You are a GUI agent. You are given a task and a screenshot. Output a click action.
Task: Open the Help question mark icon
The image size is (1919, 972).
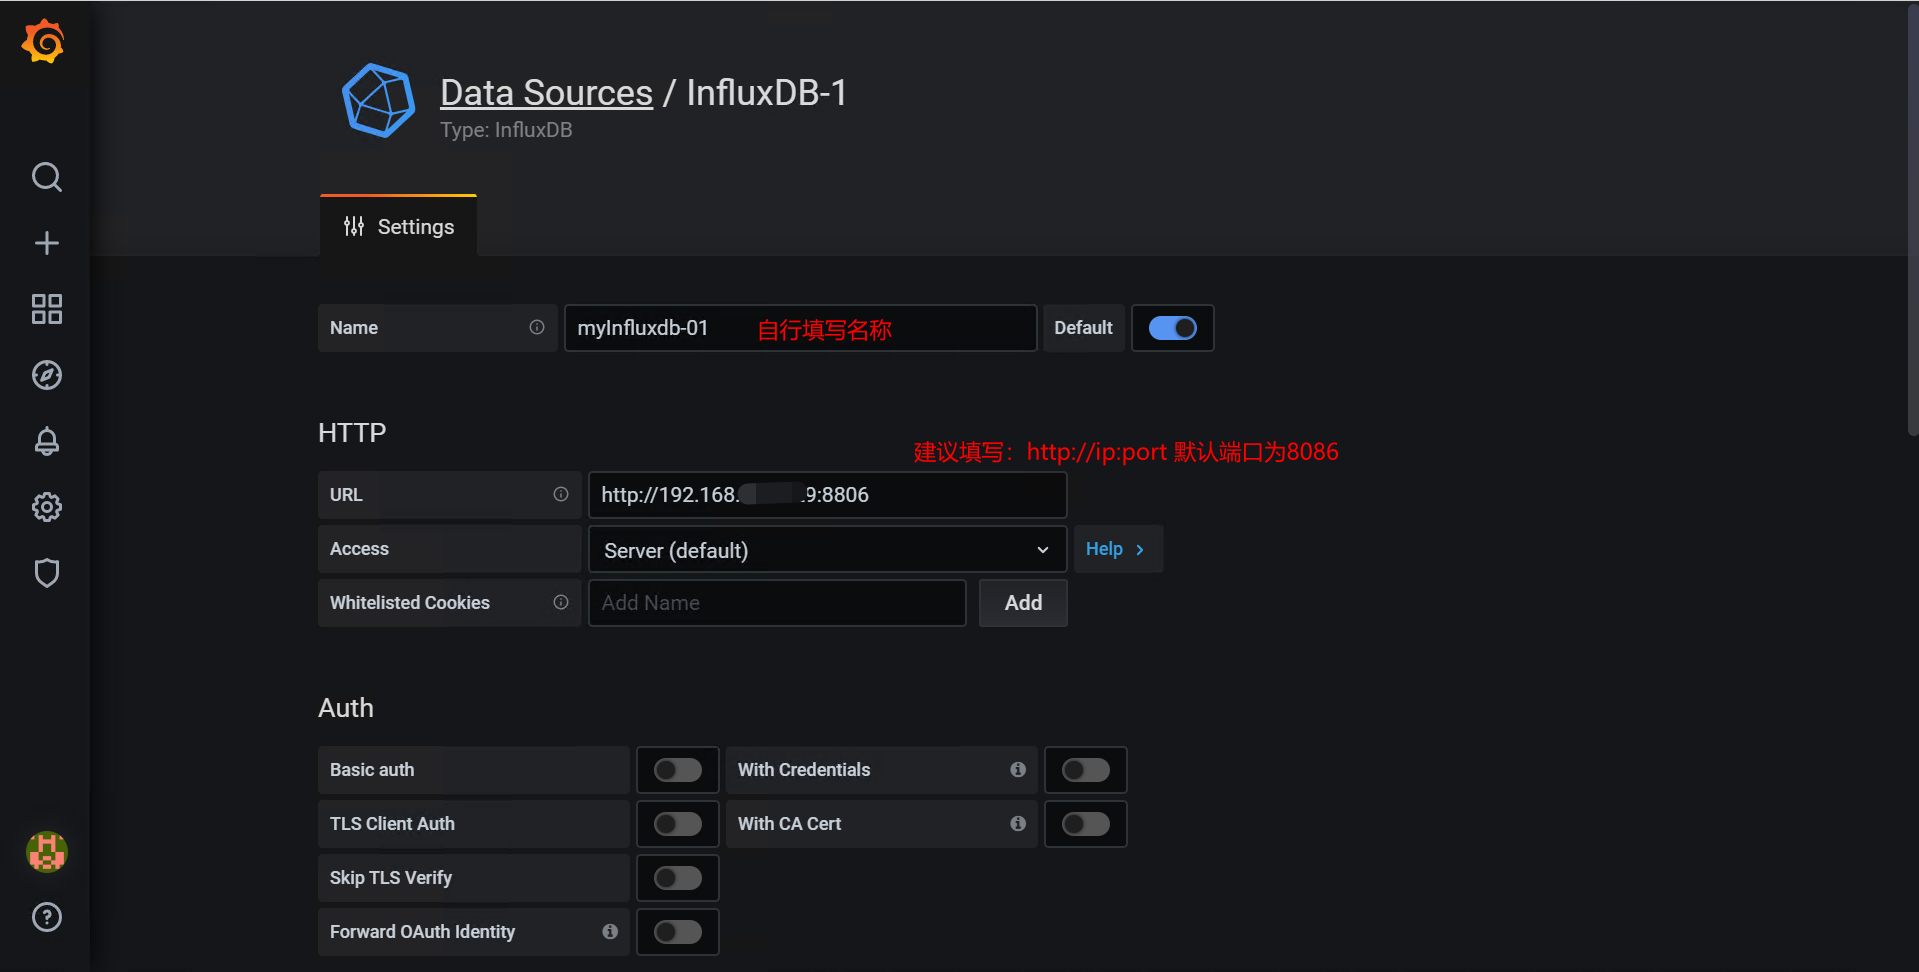[x=46, y=917]
